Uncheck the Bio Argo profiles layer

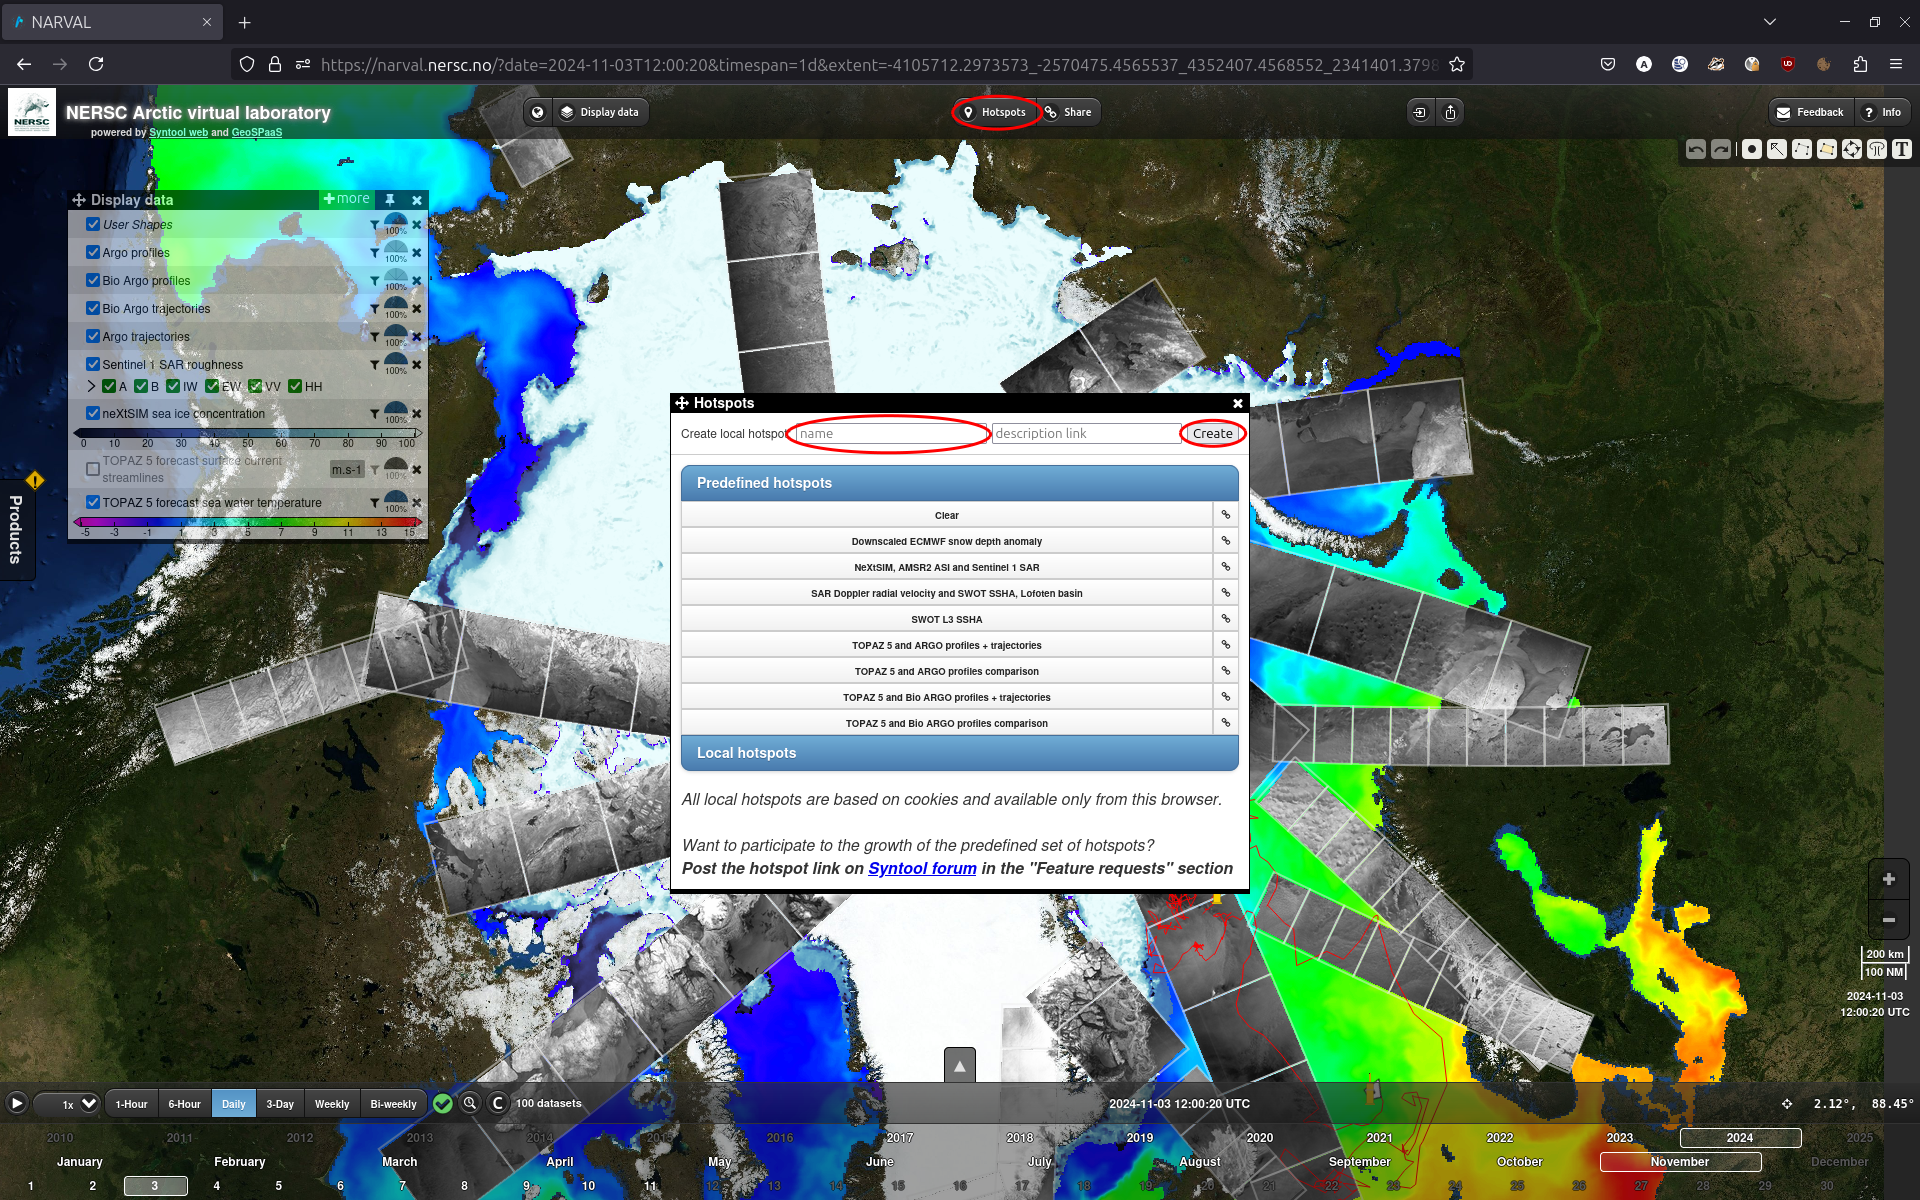point(93,280)
